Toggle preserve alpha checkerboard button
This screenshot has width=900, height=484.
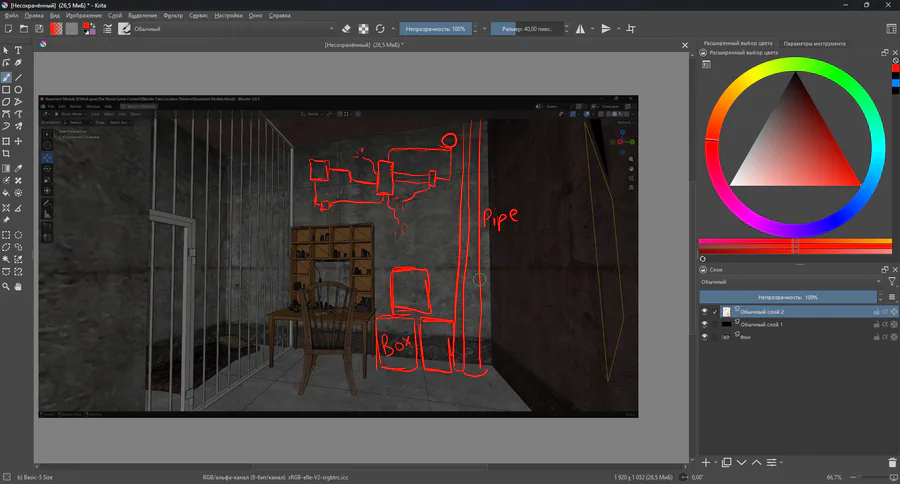pyautogui.click(x=363, y=29)
